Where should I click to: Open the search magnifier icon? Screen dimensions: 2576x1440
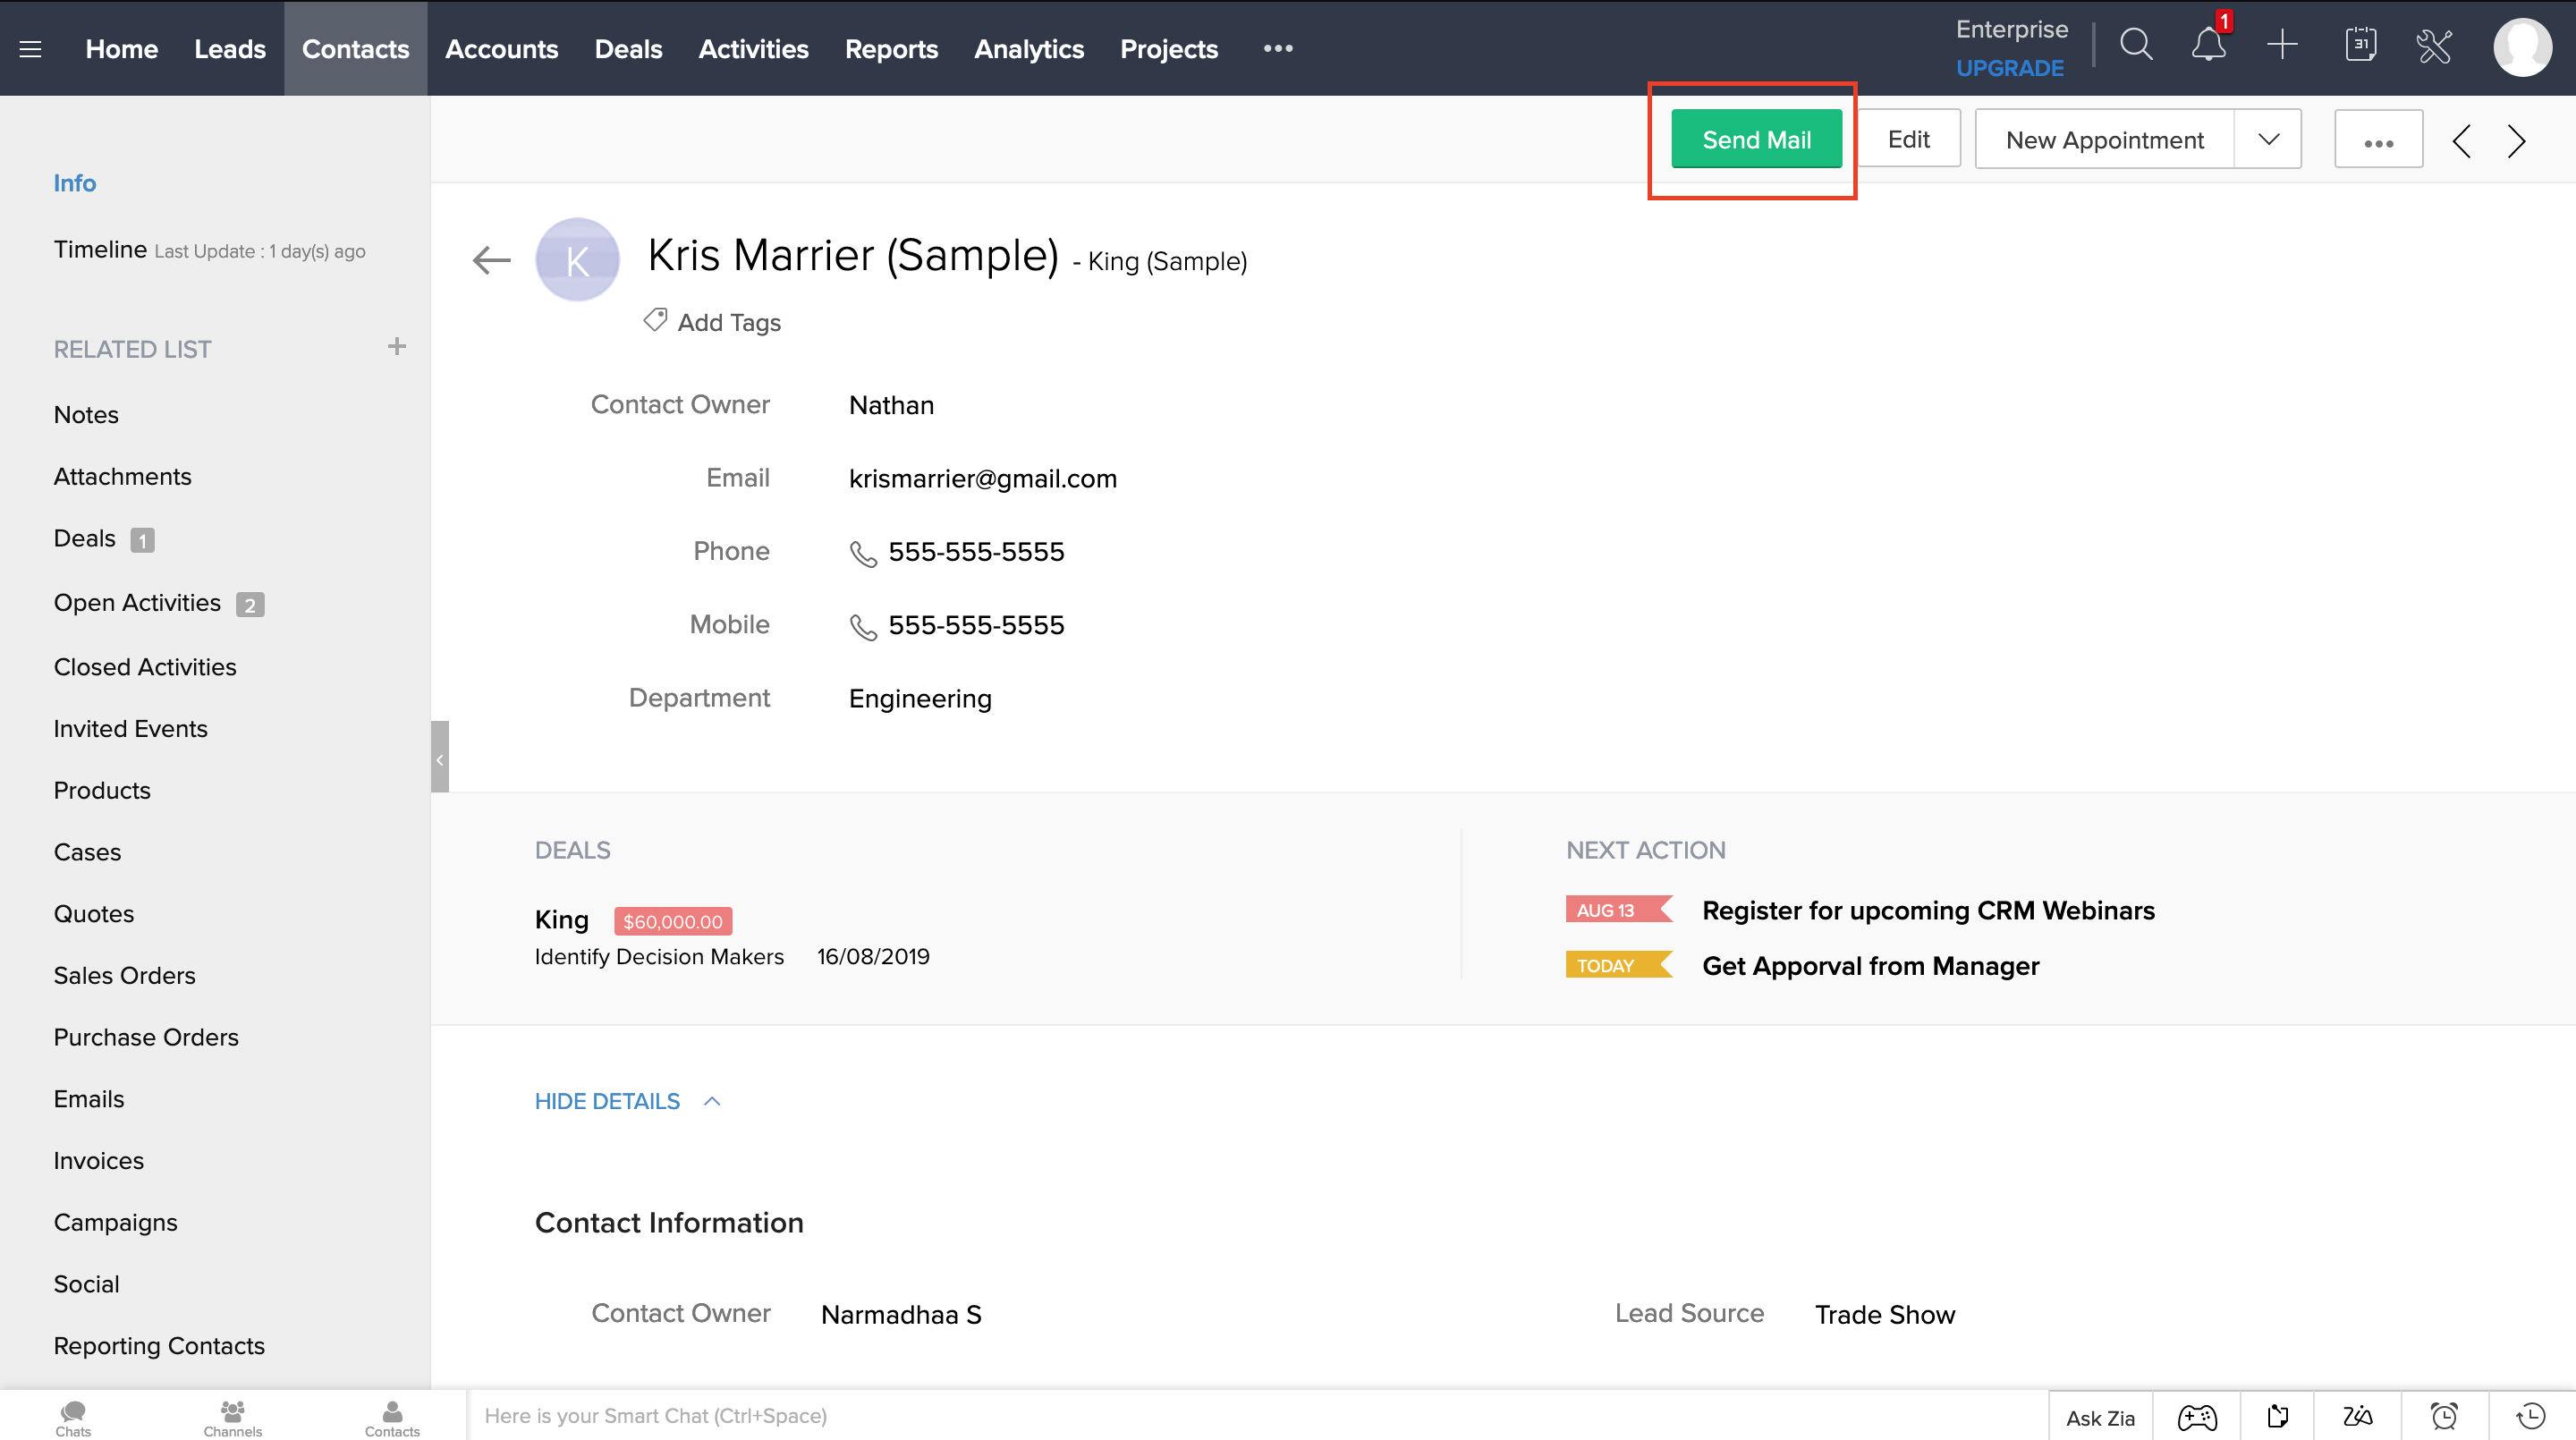[x=2136, y=45]
